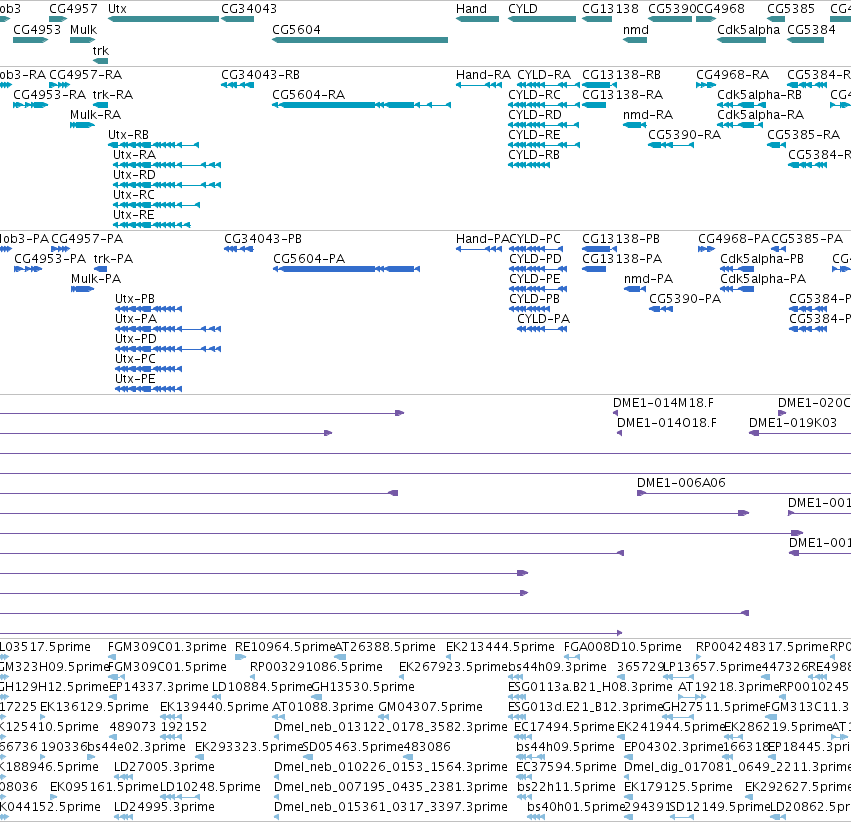Select the DME1-019K03 BAC label
Screen dimensions: 851x822
pos(792,423)
